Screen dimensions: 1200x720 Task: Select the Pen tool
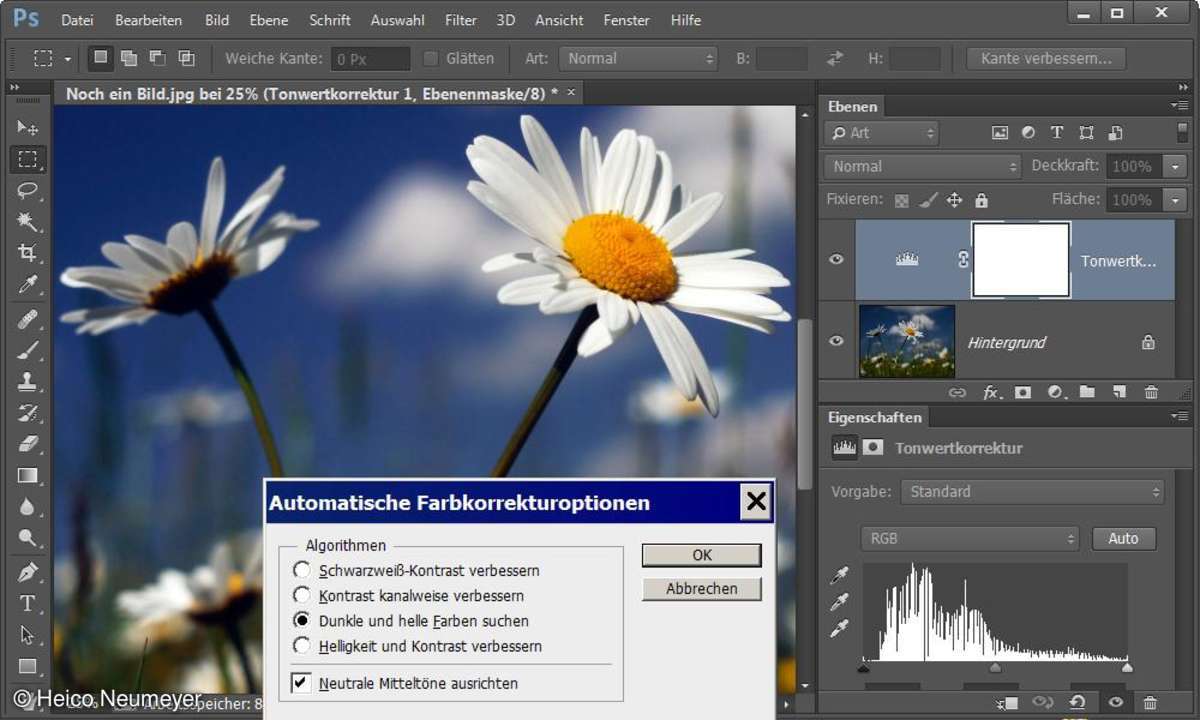tap(27, 572)
